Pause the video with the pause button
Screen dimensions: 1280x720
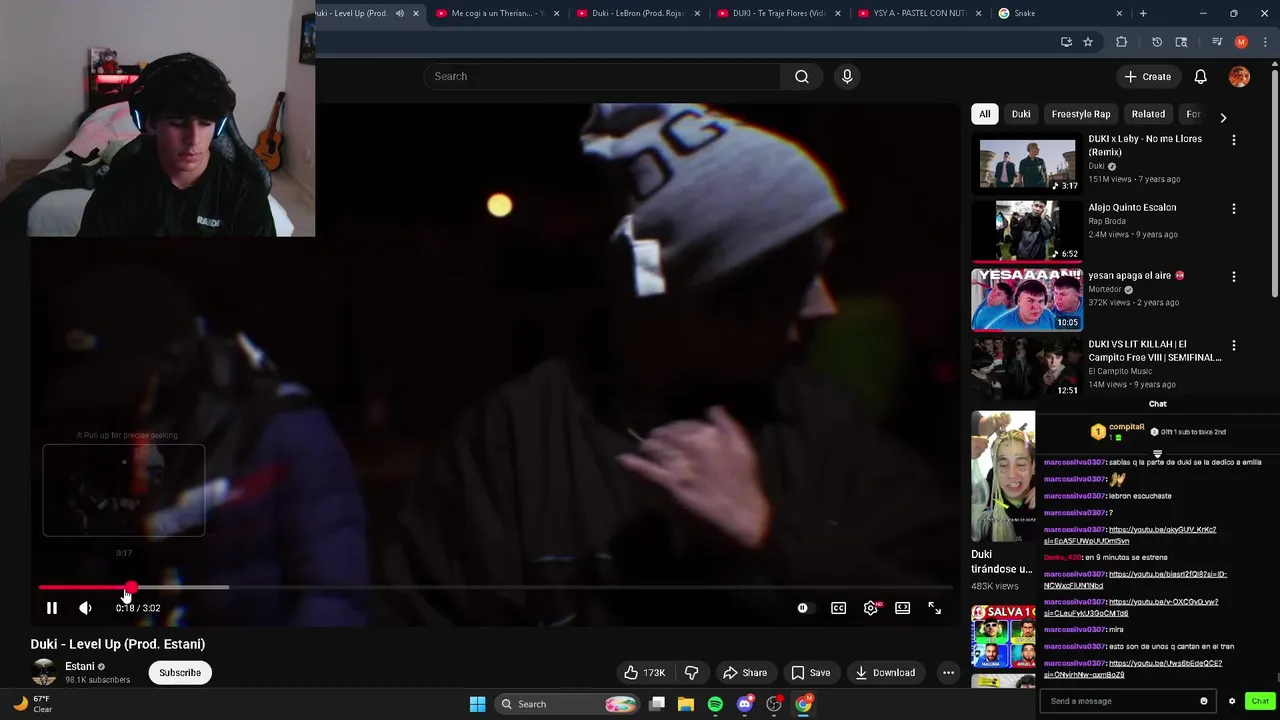(x=52, y=608)
